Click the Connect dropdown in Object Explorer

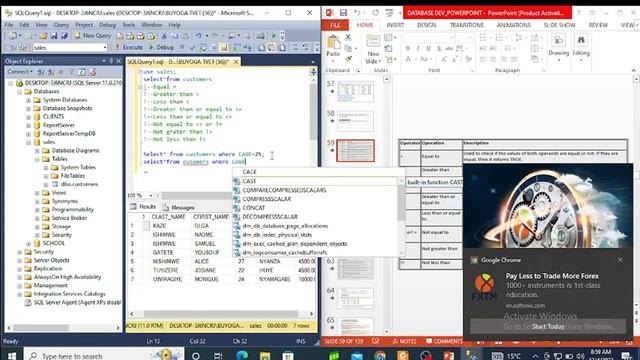(x=19, y=72)
